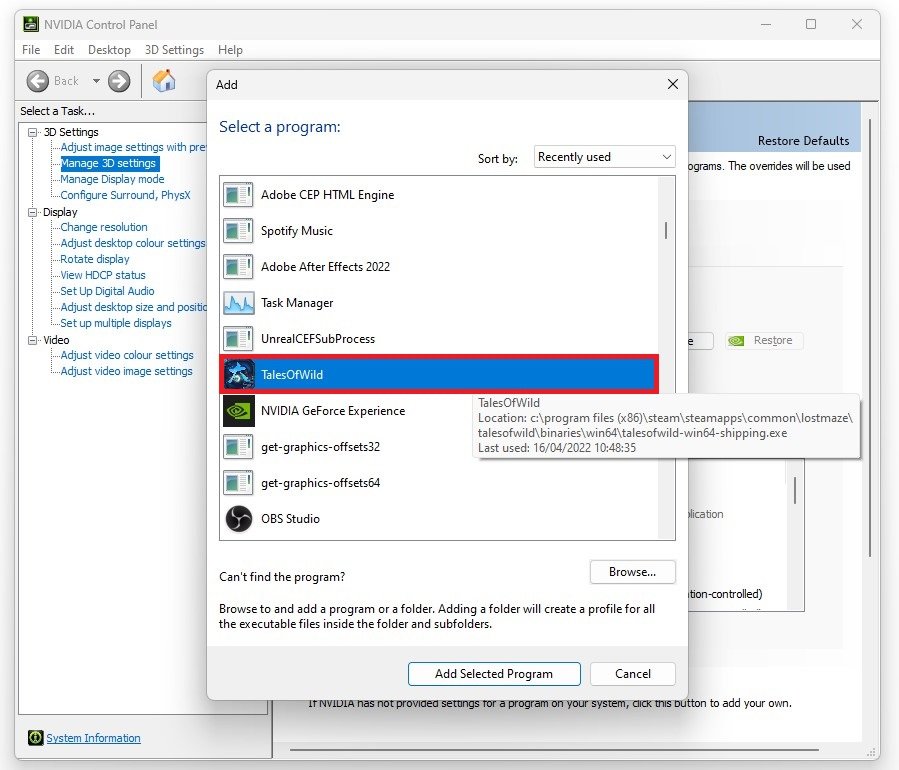Click the Browse... button
Screen dimensions: 899x770
click(x=632, y=572)
